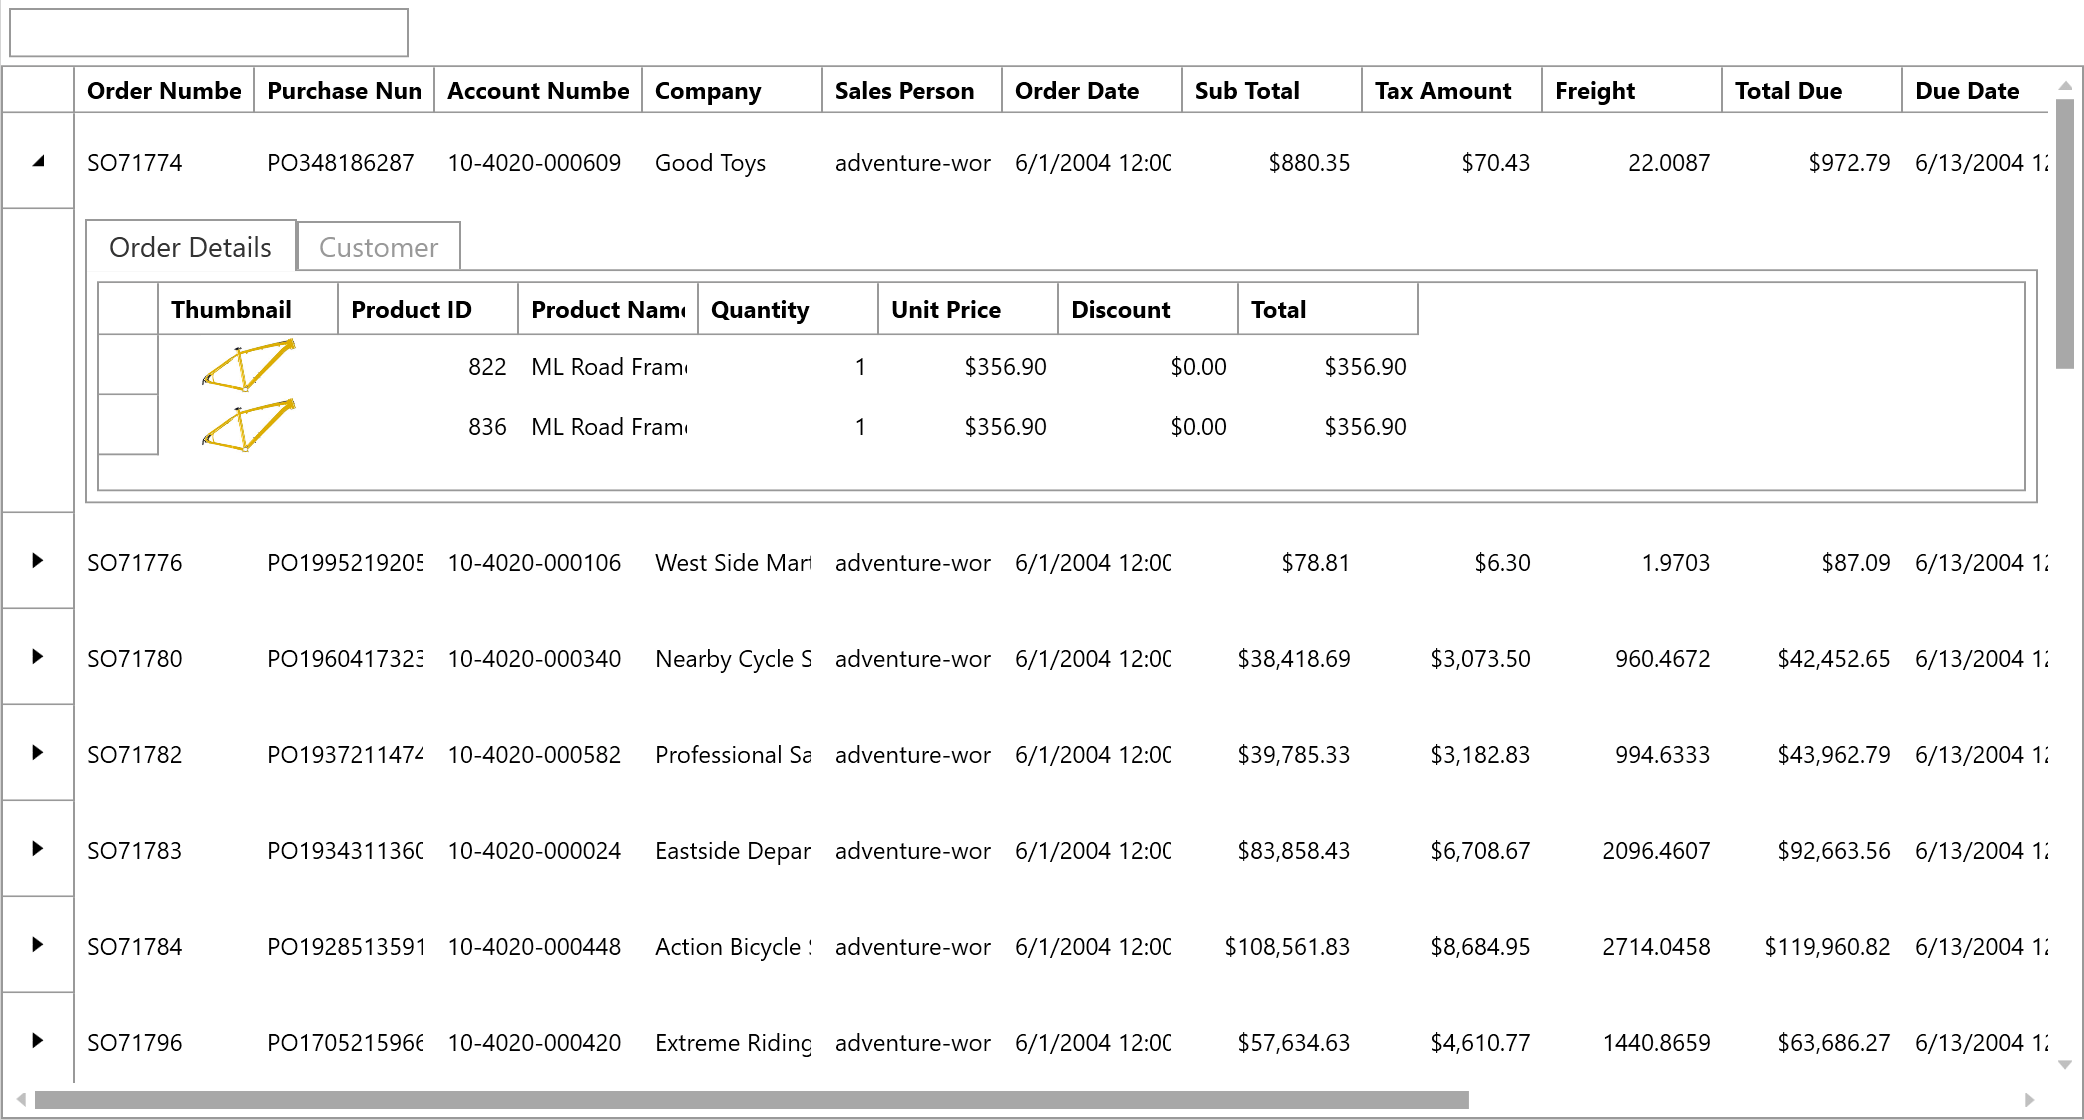The image size is (2084, 1120).
Task: Select thumbnail of product 822
Action: pyautogui.click(x=248, y=367)
